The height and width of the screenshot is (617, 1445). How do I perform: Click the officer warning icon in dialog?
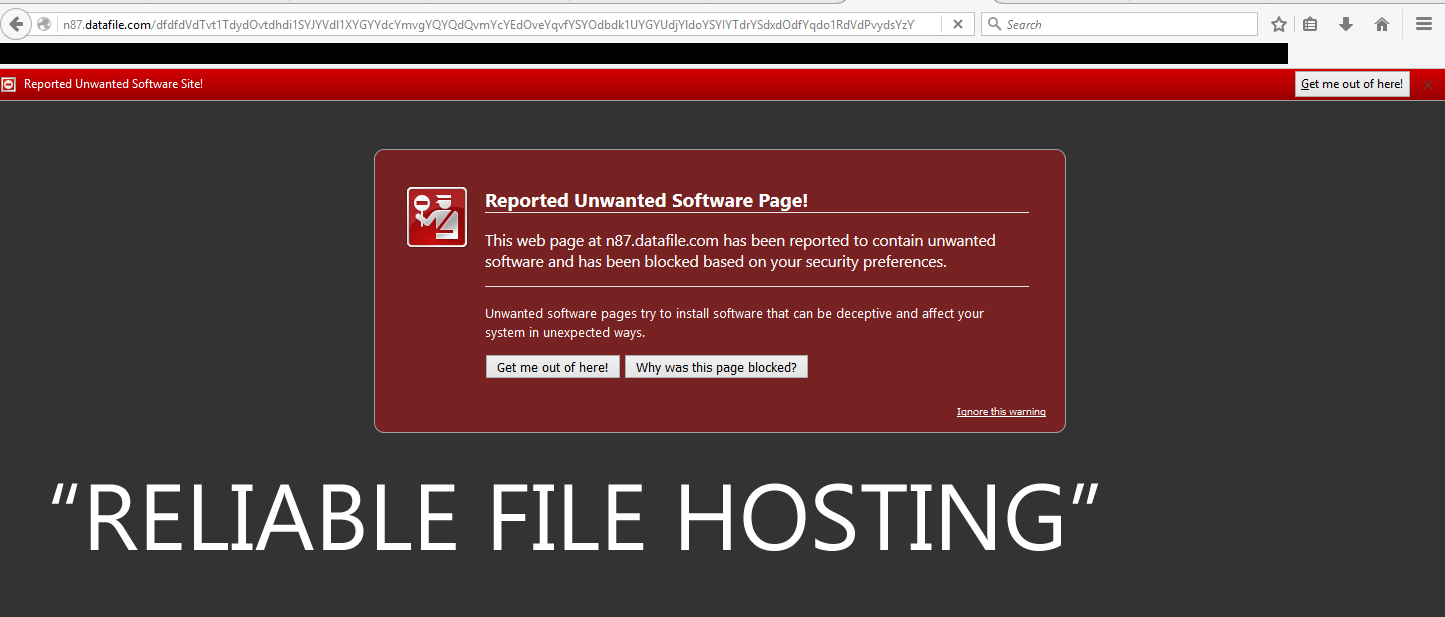pyautogui.click(x=437, y=217)
